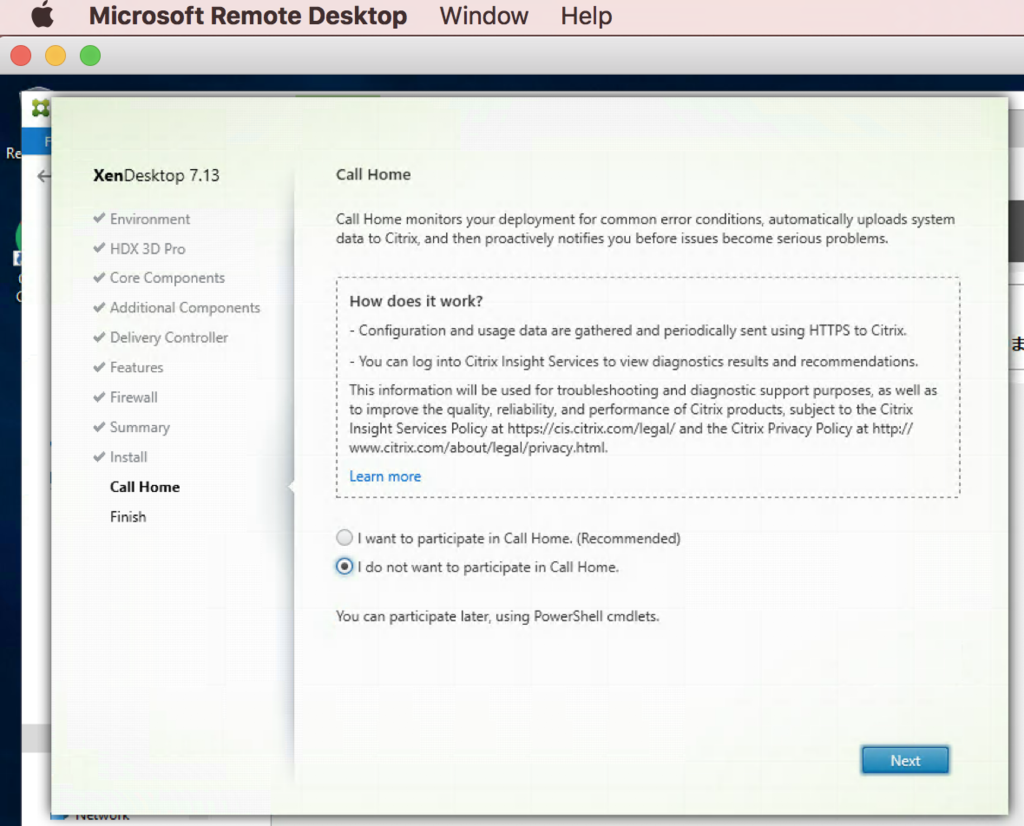Click the green zoom window button
Viewport: 1024px width, 826px height.
(x=90, y=56)
